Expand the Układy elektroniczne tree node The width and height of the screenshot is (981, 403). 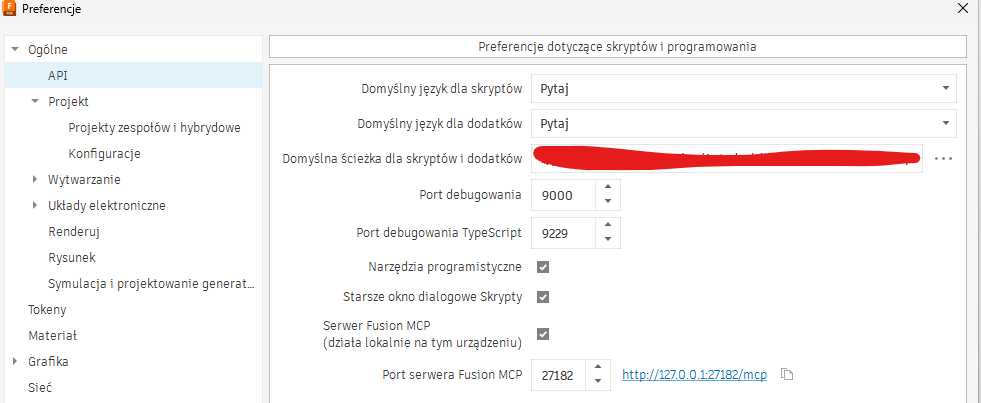[35, 205]
